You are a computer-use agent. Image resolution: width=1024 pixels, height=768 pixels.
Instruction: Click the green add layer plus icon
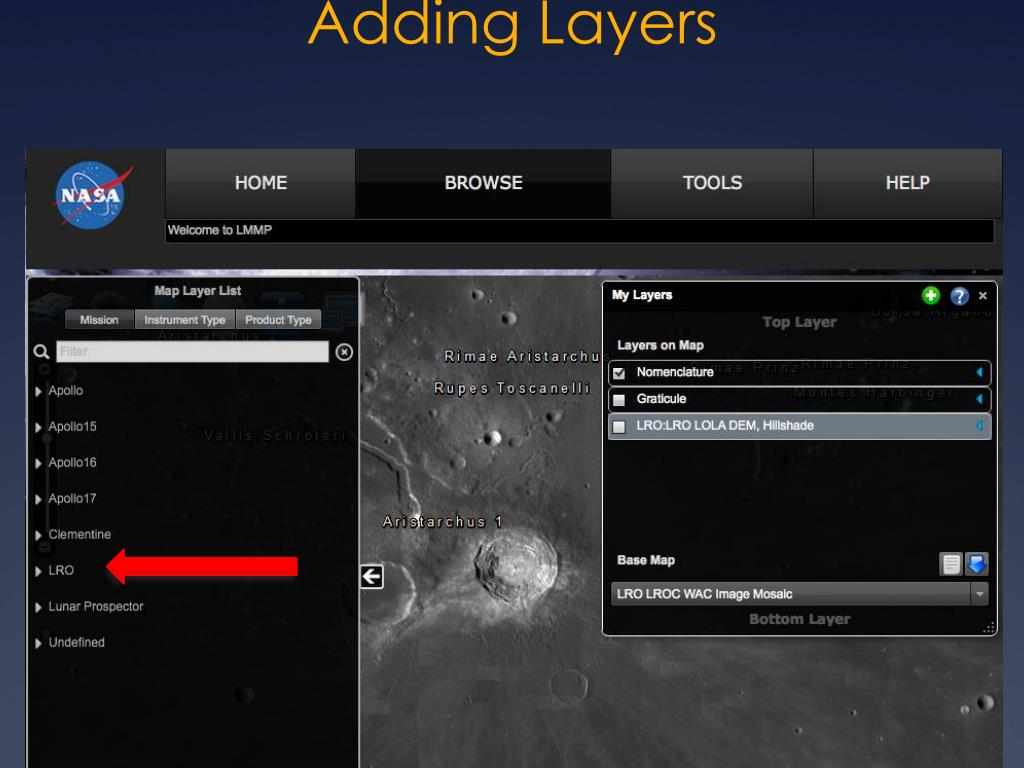tap(931, 296)
